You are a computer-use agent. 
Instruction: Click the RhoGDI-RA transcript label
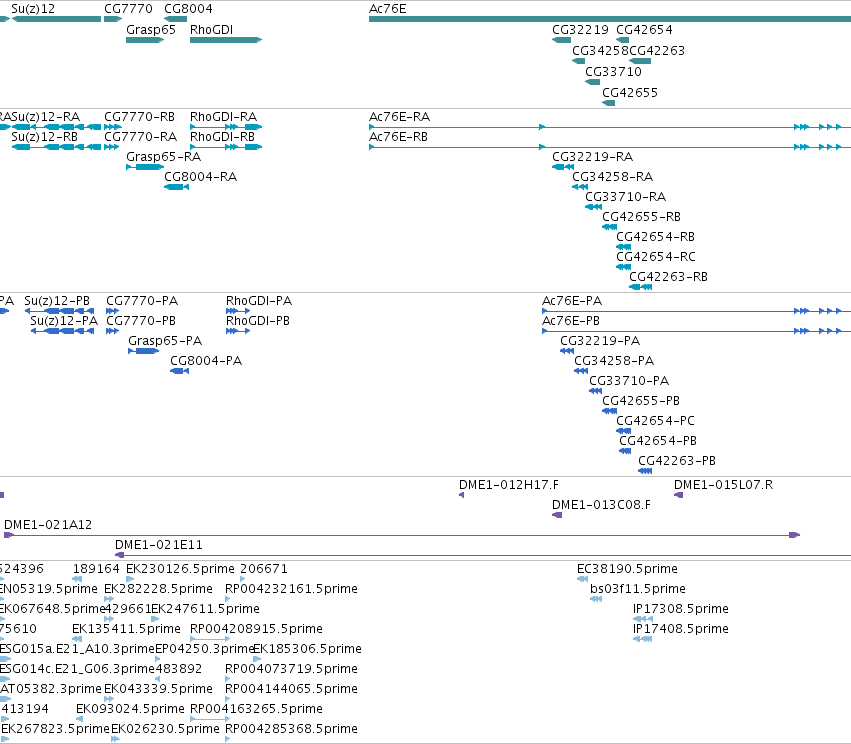coord(223,117)
